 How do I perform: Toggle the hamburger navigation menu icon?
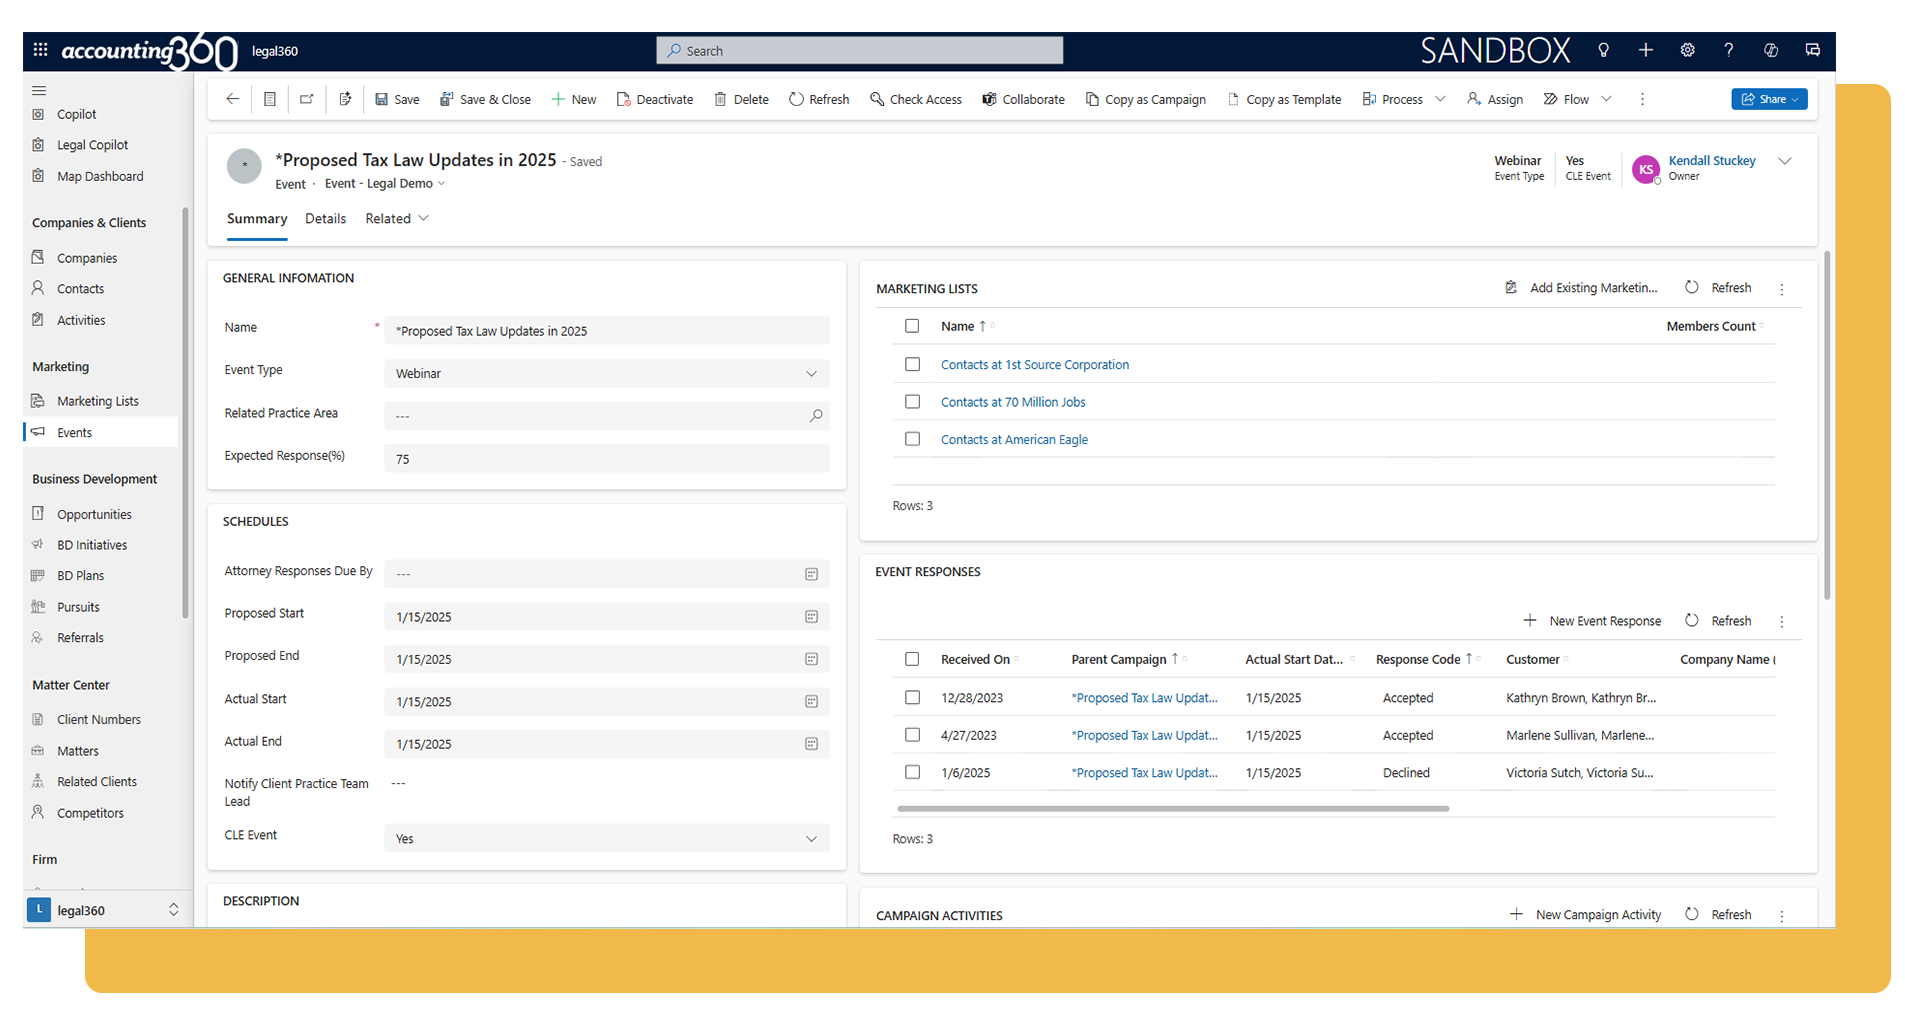click(39, 90)
